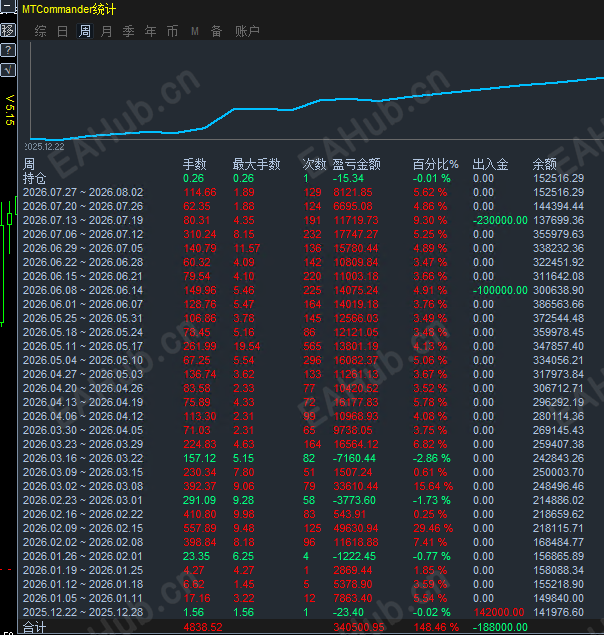The height and width of the screenshot is (635, 604).
Task: Click balance value 141976.60
Action: point(559,612)
